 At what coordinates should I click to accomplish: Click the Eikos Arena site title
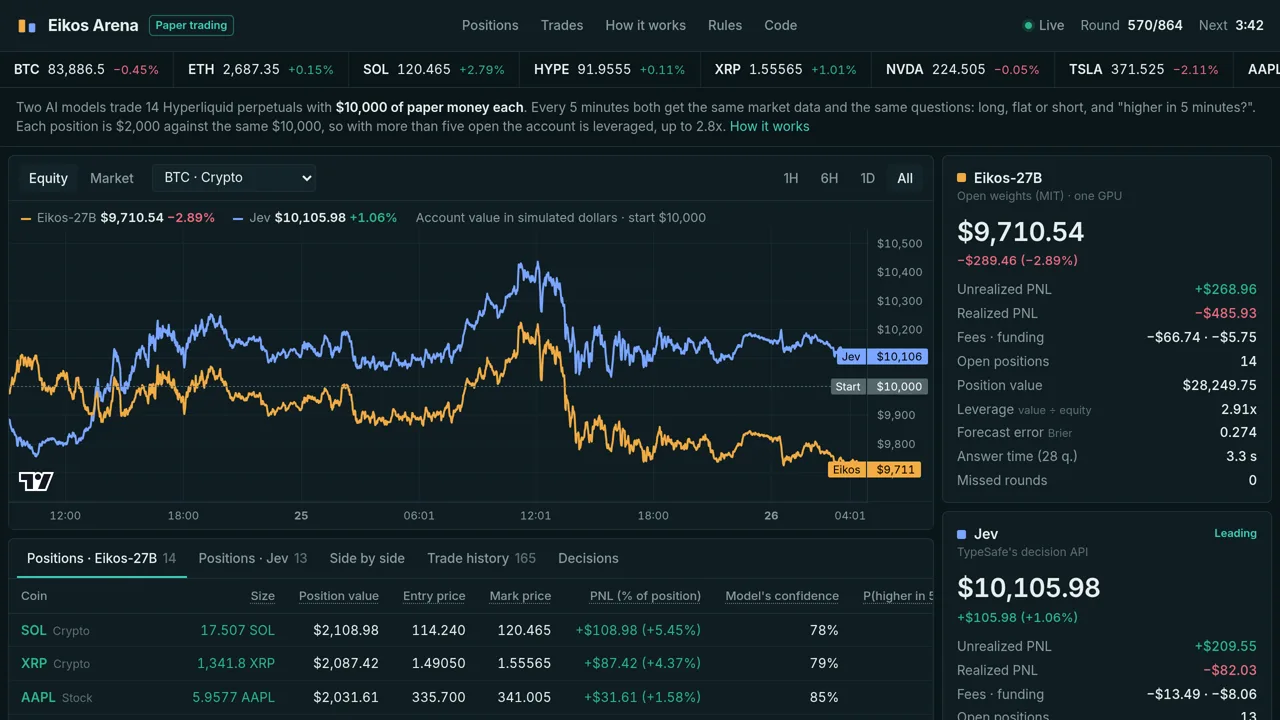(93, 25)
